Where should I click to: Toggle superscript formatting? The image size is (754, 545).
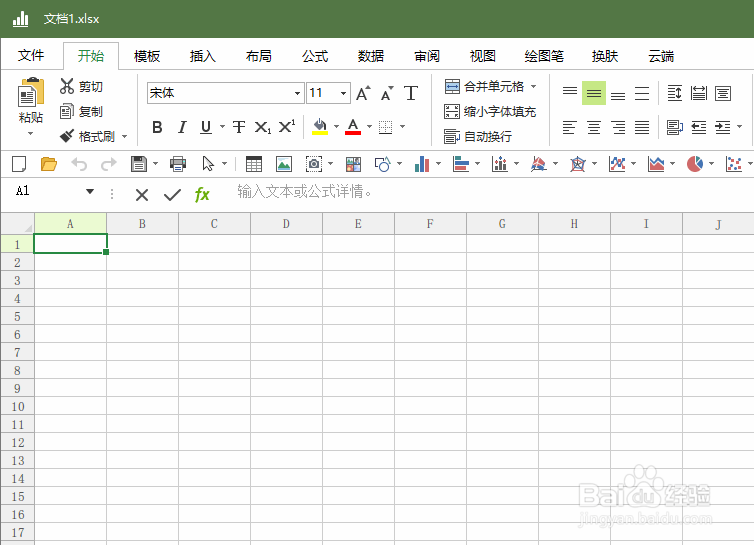287,127
